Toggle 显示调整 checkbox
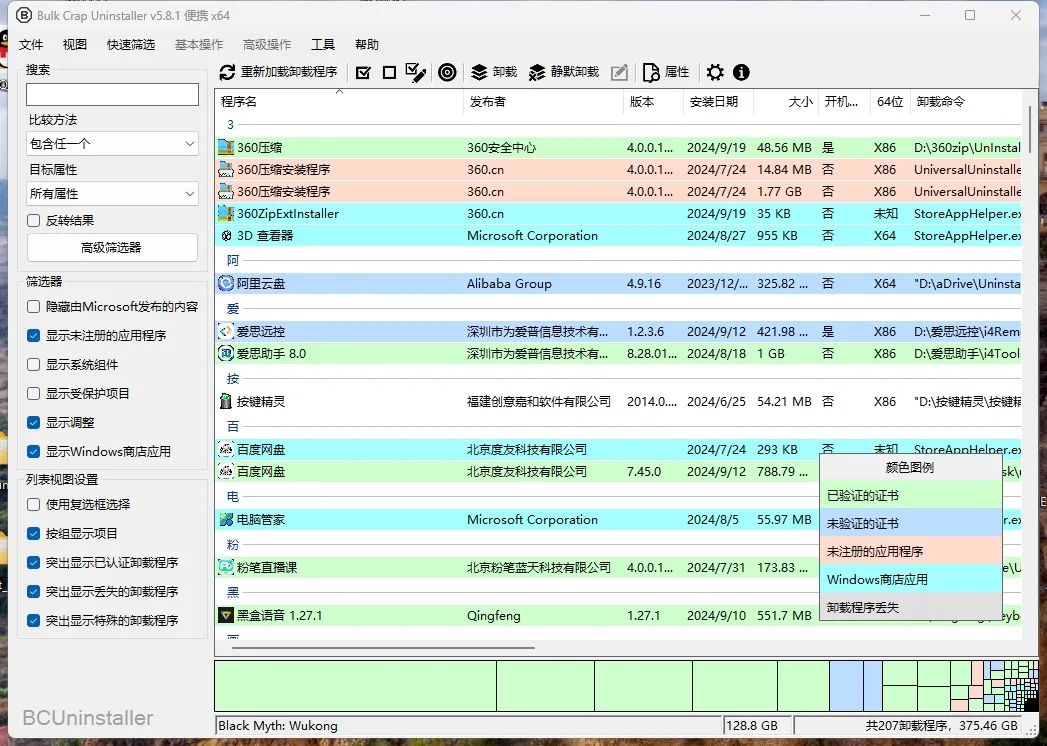This screenshot has height=746, width=1047. tap(33, 423)
